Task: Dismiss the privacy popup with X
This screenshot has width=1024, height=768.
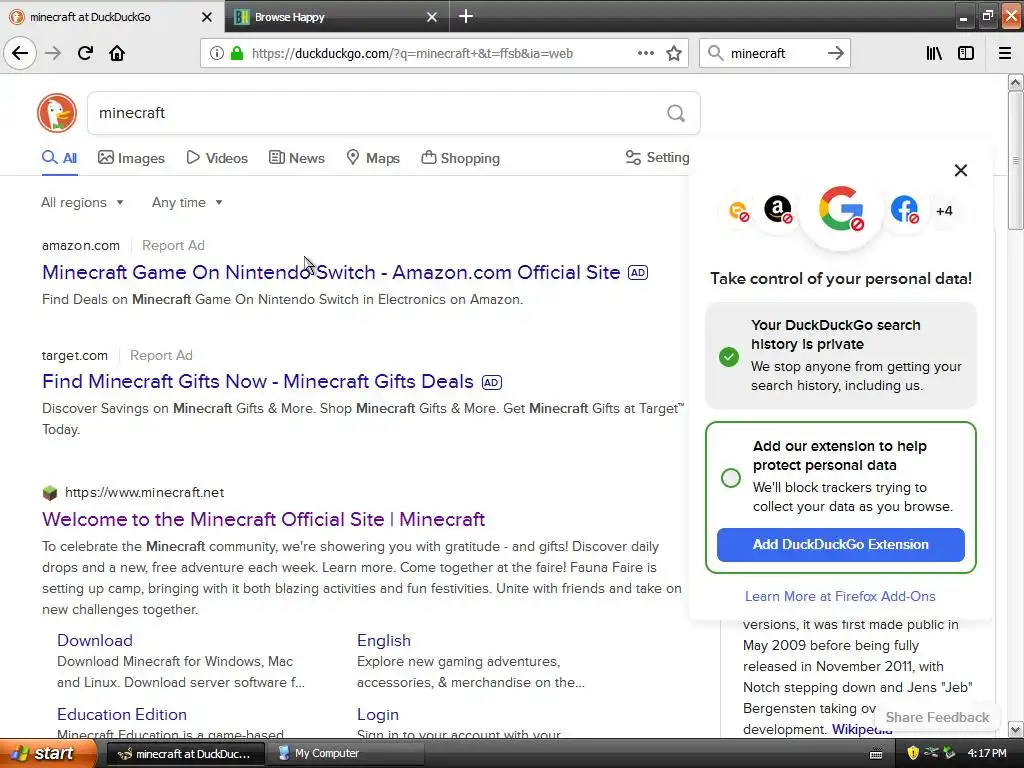Action: point(961,170)
